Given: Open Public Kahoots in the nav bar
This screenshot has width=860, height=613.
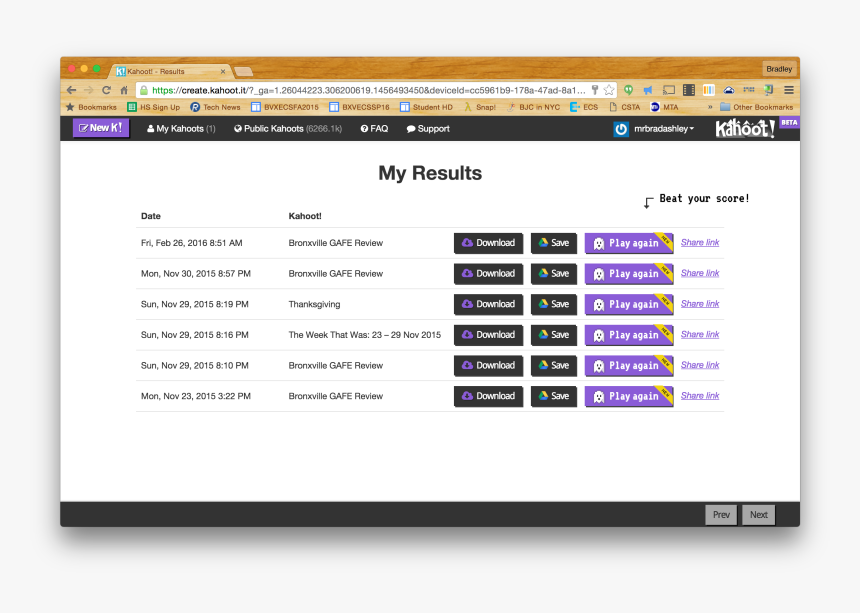Looking at the screenshot, I should click(288, 129).
